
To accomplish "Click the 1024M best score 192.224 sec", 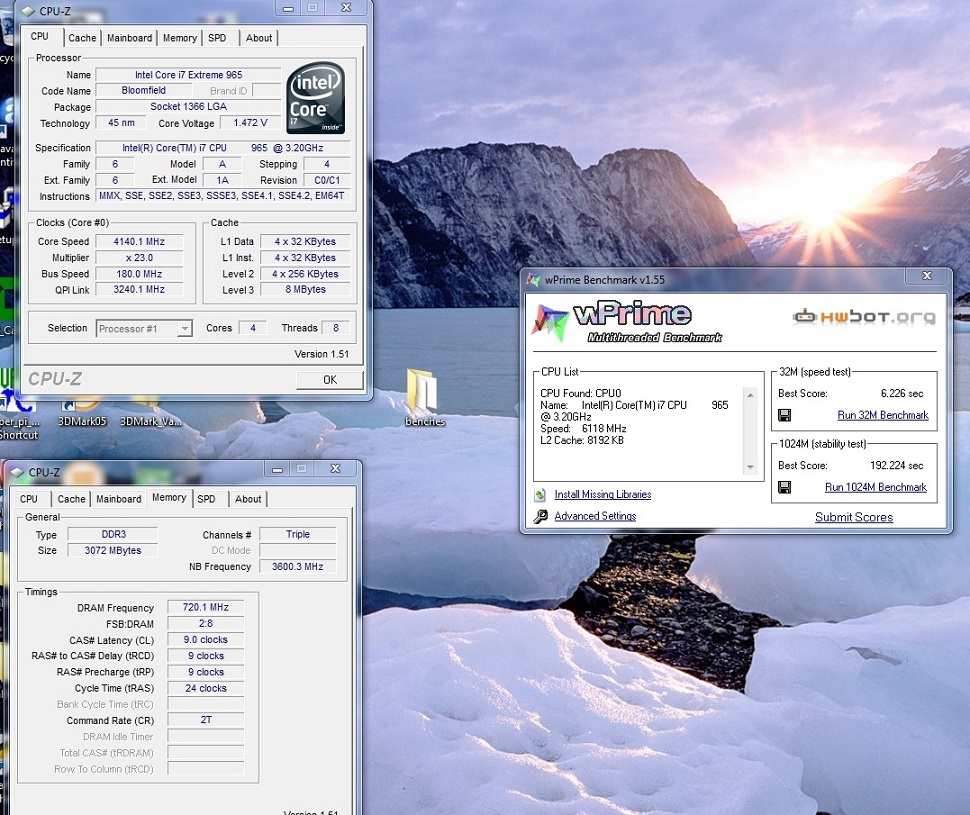I will pyautogui.click(x=896, y=465).
